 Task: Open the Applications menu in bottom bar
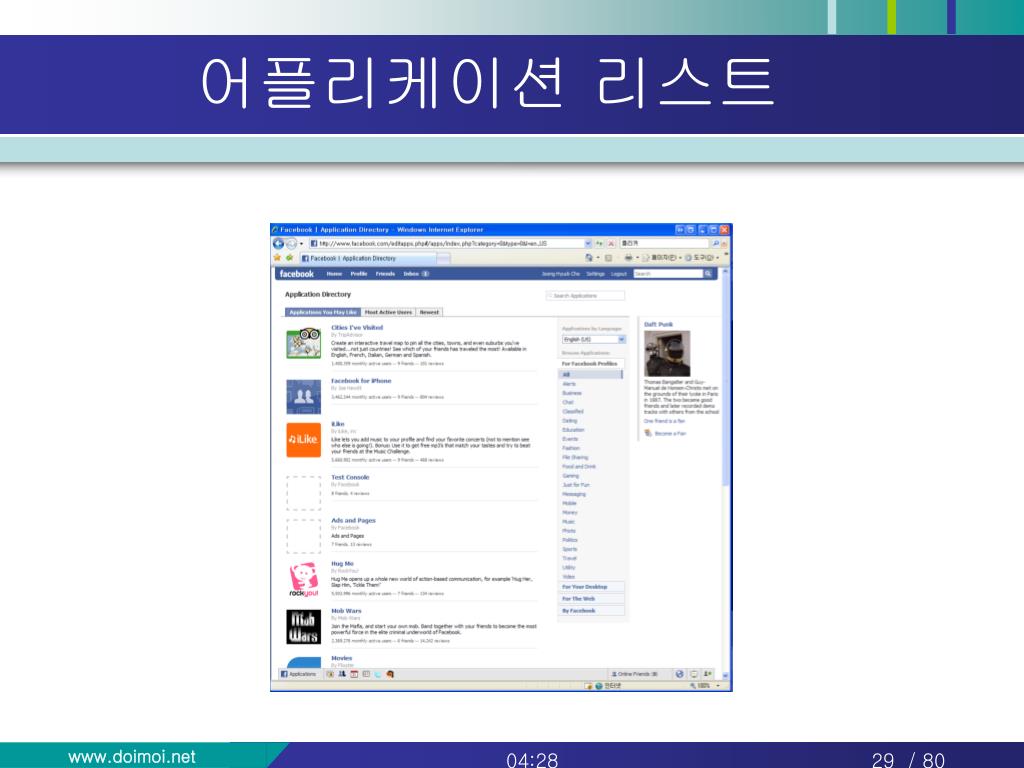298,674
